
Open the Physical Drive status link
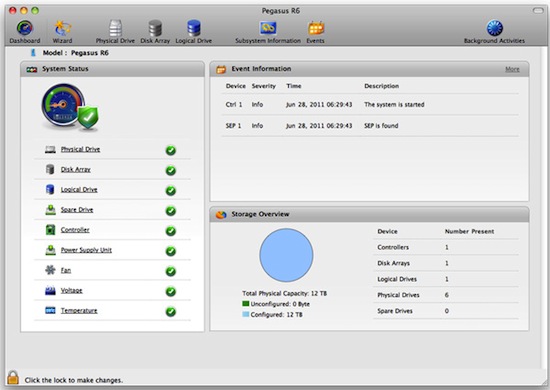(80, 149)
